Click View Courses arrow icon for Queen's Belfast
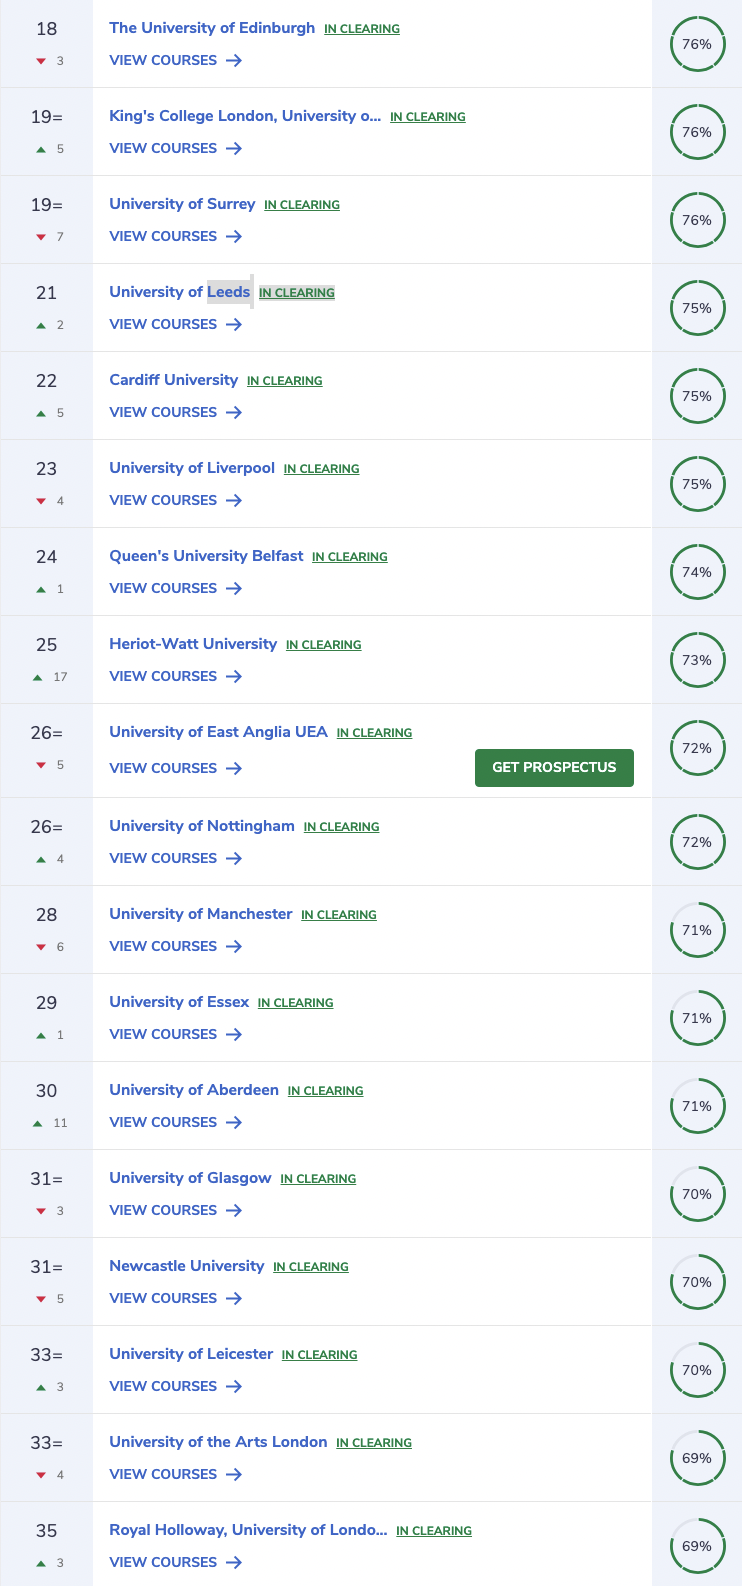Viewport: 742px width, 1586px height. (x=234, y=589)
